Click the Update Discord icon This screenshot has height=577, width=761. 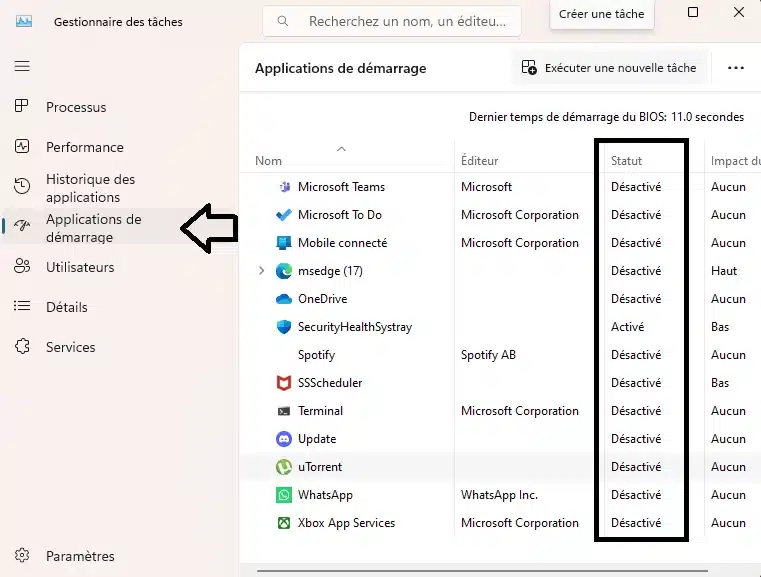(x=284, y=439)
